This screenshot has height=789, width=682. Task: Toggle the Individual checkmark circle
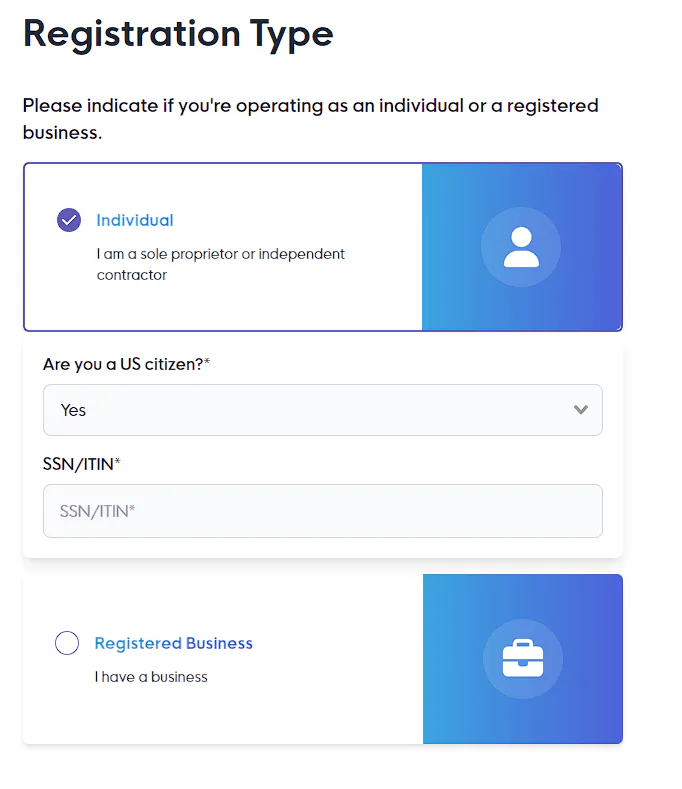[x=69, y=220]
